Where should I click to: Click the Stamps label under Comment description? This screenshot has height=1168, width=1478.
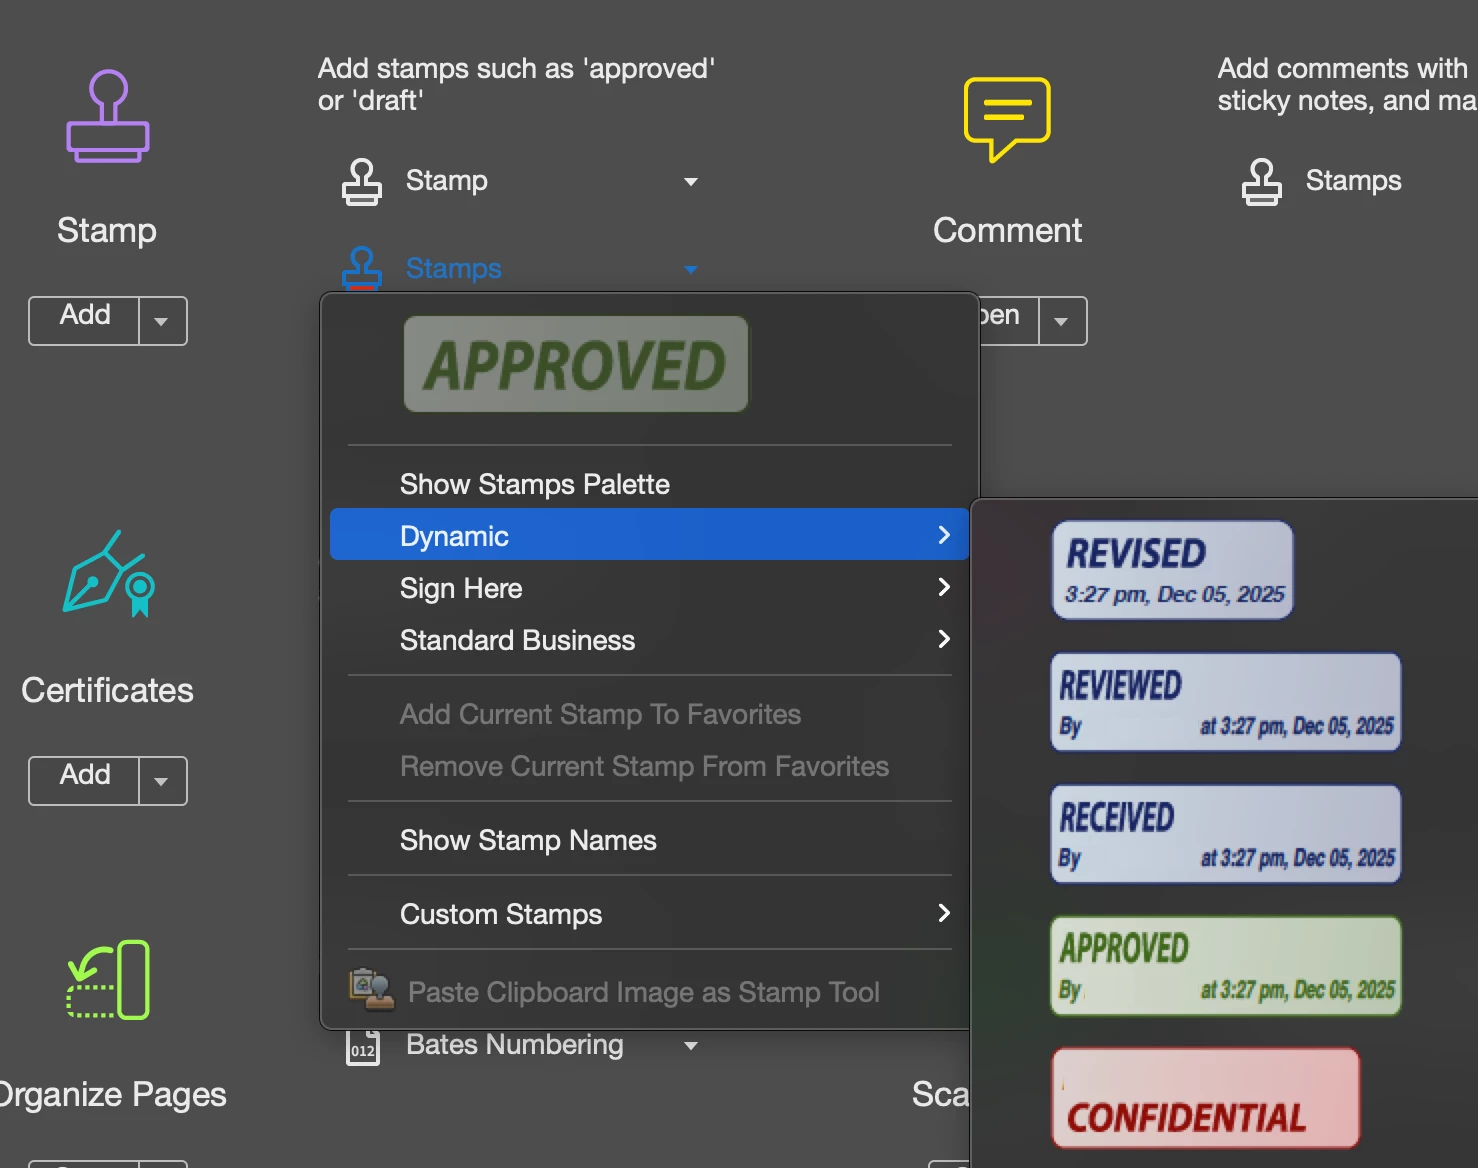pos(1354,181)
